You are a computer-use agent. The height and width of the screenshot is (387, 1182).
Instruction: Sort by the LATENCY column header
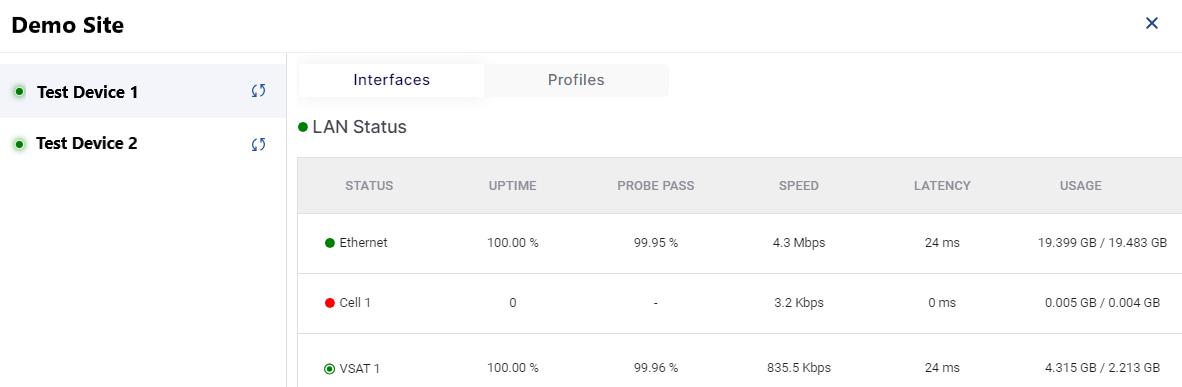point(942,186)
